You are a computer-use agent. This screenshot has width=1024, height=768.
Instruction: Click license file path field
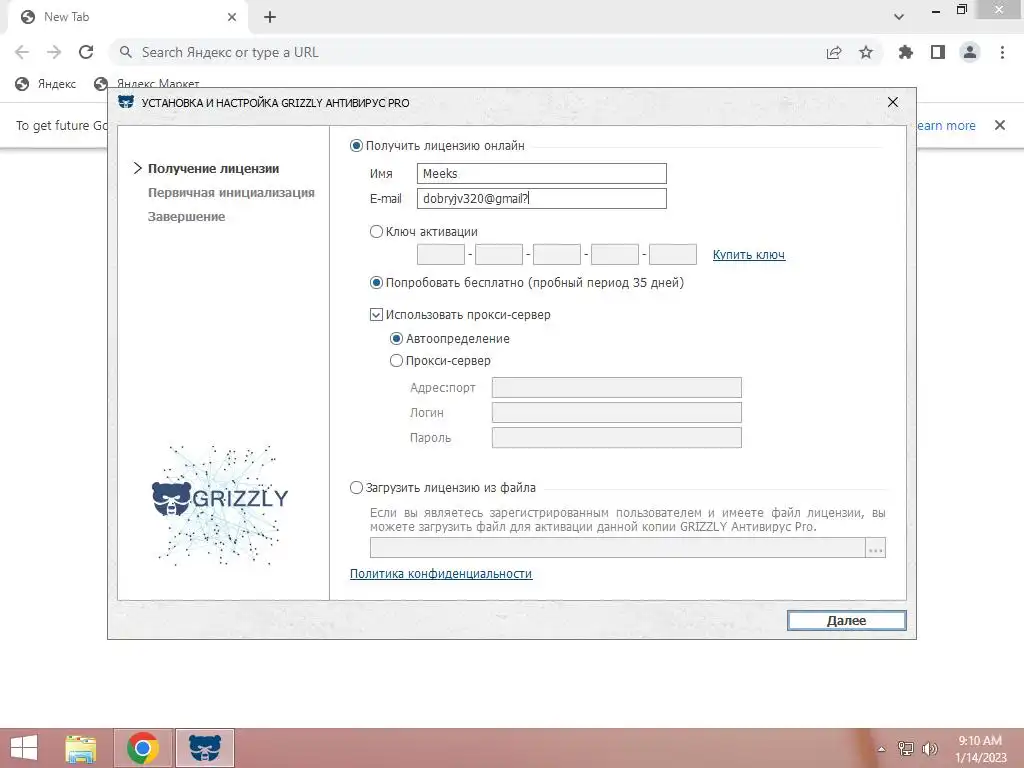617,548
